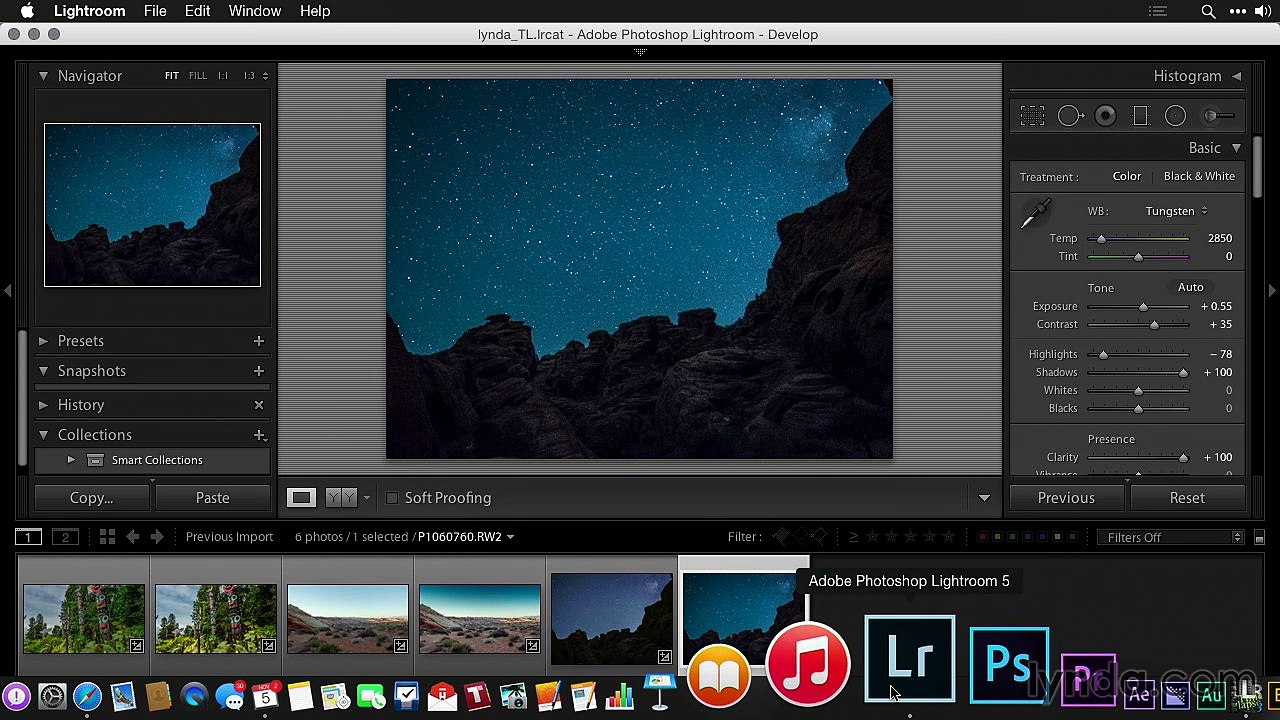Open Spotlight search in menu bar
Screen dimensions: 1280x720
tap(1208, 11)
